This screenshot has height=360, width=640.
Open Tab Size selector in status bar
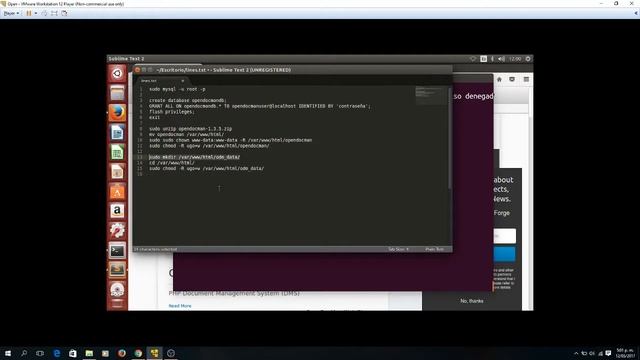coord(398,249)
